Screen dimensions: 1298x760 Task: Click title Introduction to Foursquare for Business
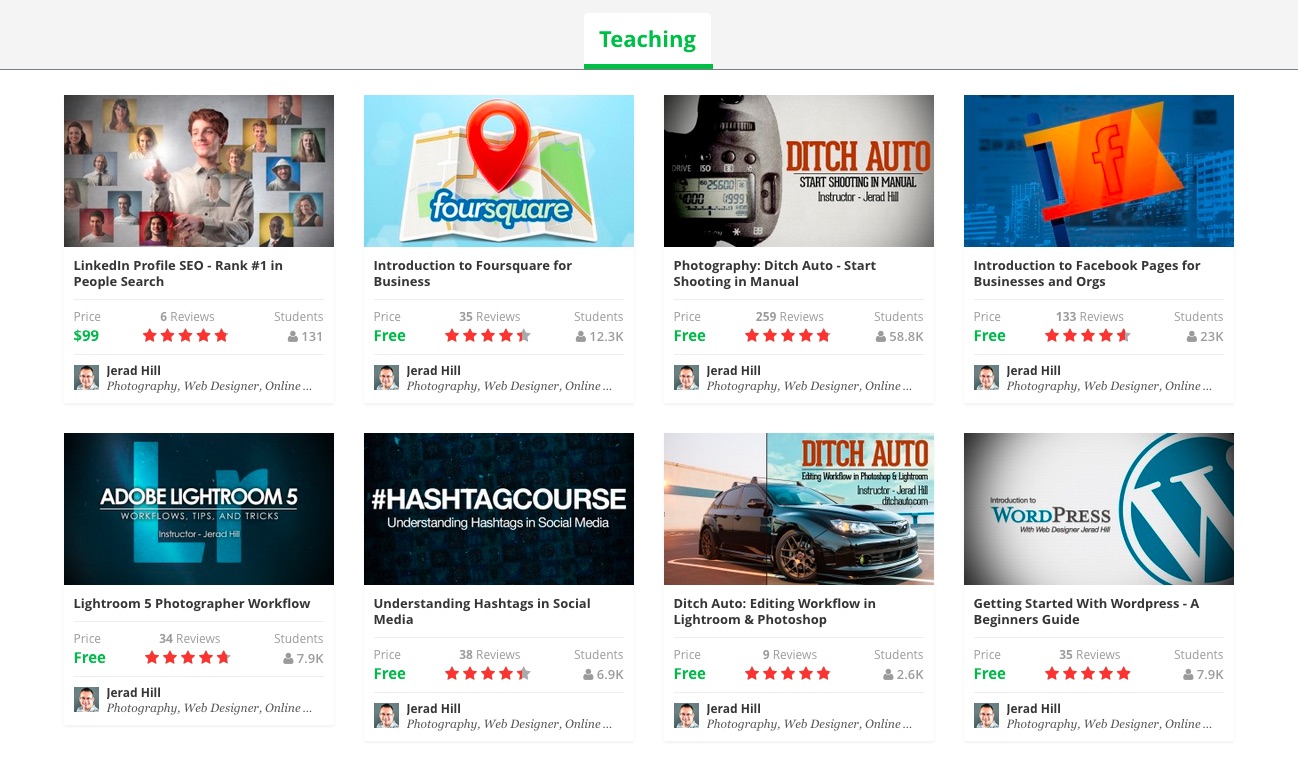coord(473,273)
